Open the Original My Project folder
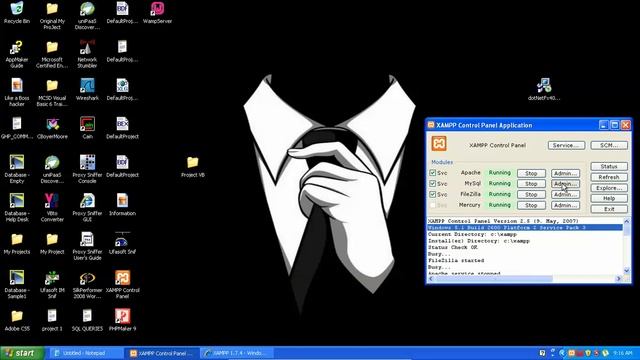This screenshot has width=640, height=360. [52, 16]
